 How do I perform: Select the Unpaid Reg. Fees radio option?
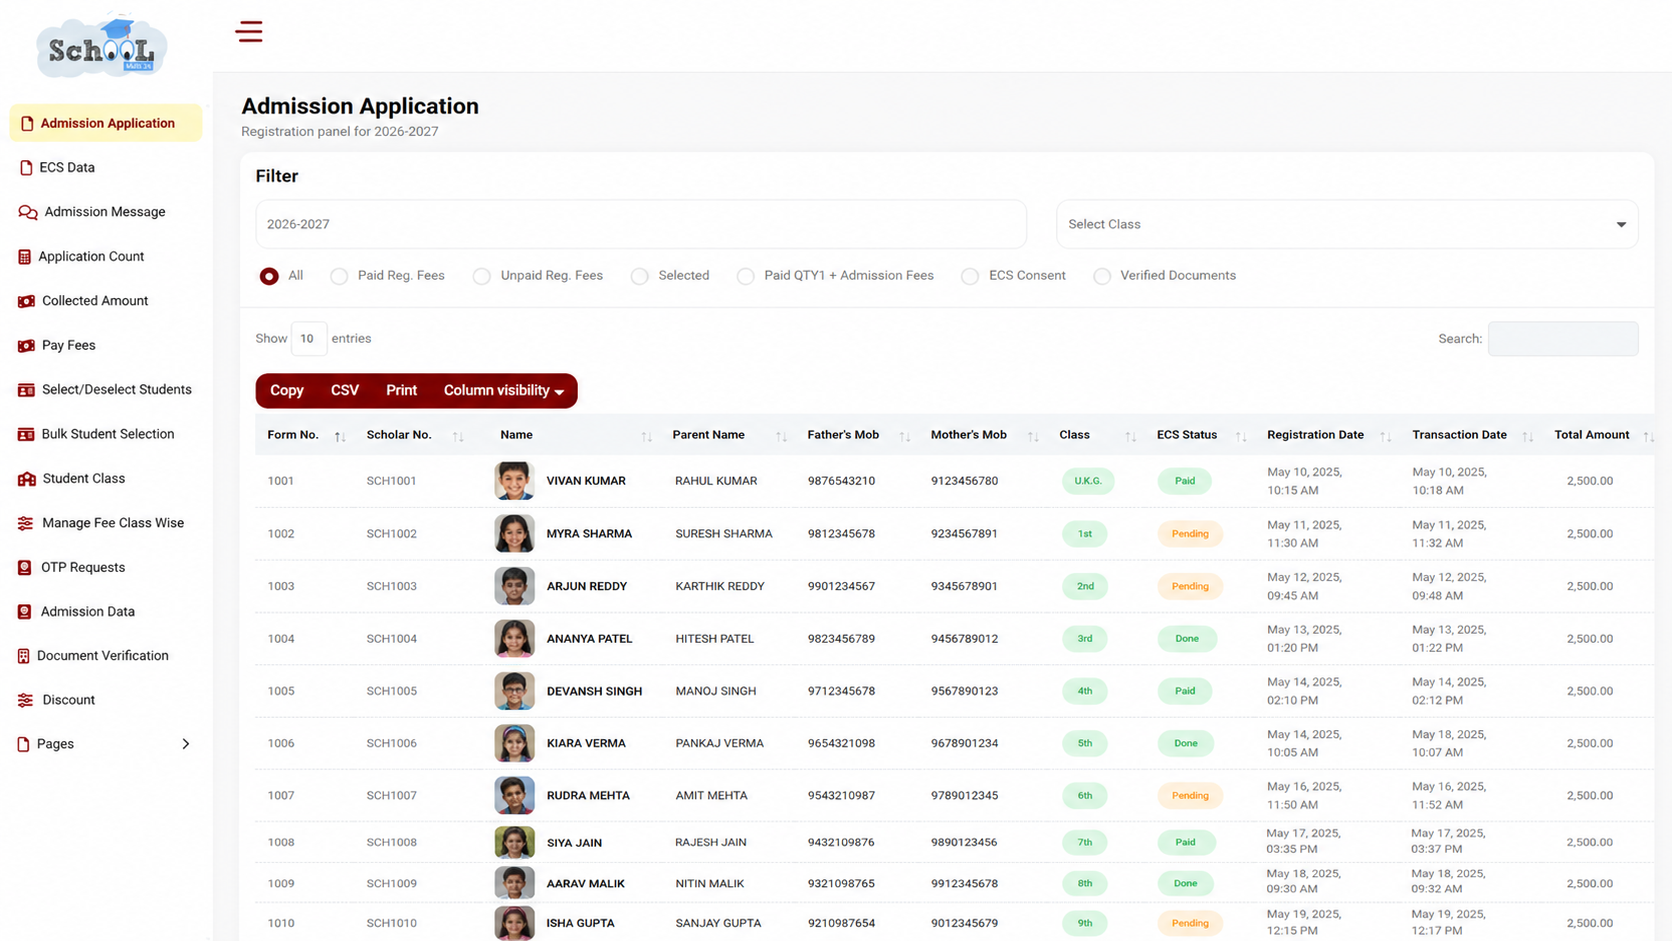[x=482, y=276]
